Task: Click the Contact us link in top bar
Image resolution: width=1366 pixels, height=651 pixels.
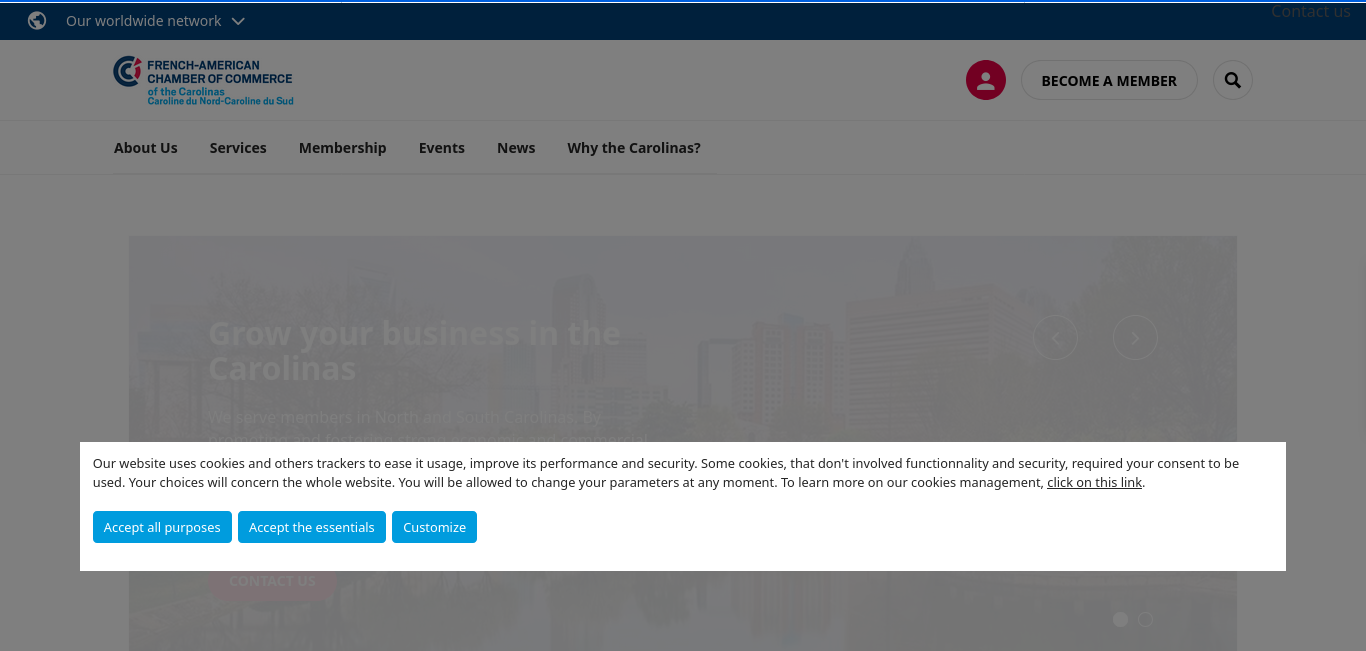Action: coord(1311,12)
